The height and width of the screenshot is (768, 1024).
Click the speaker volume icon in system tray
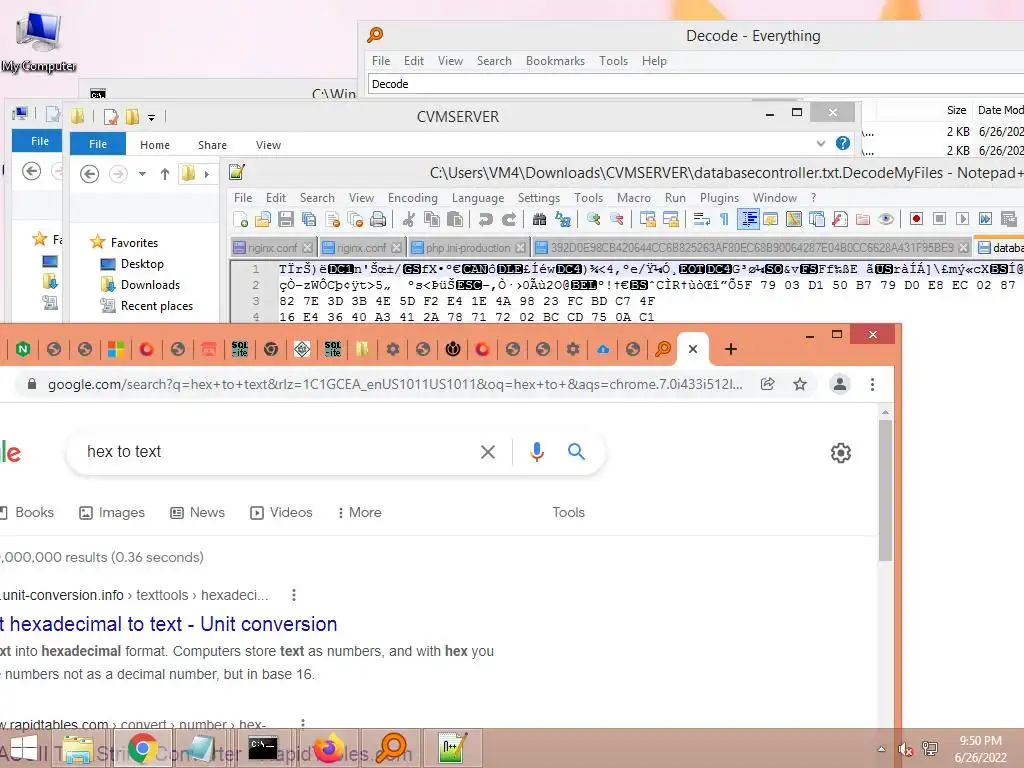click(x=905, y=749)
